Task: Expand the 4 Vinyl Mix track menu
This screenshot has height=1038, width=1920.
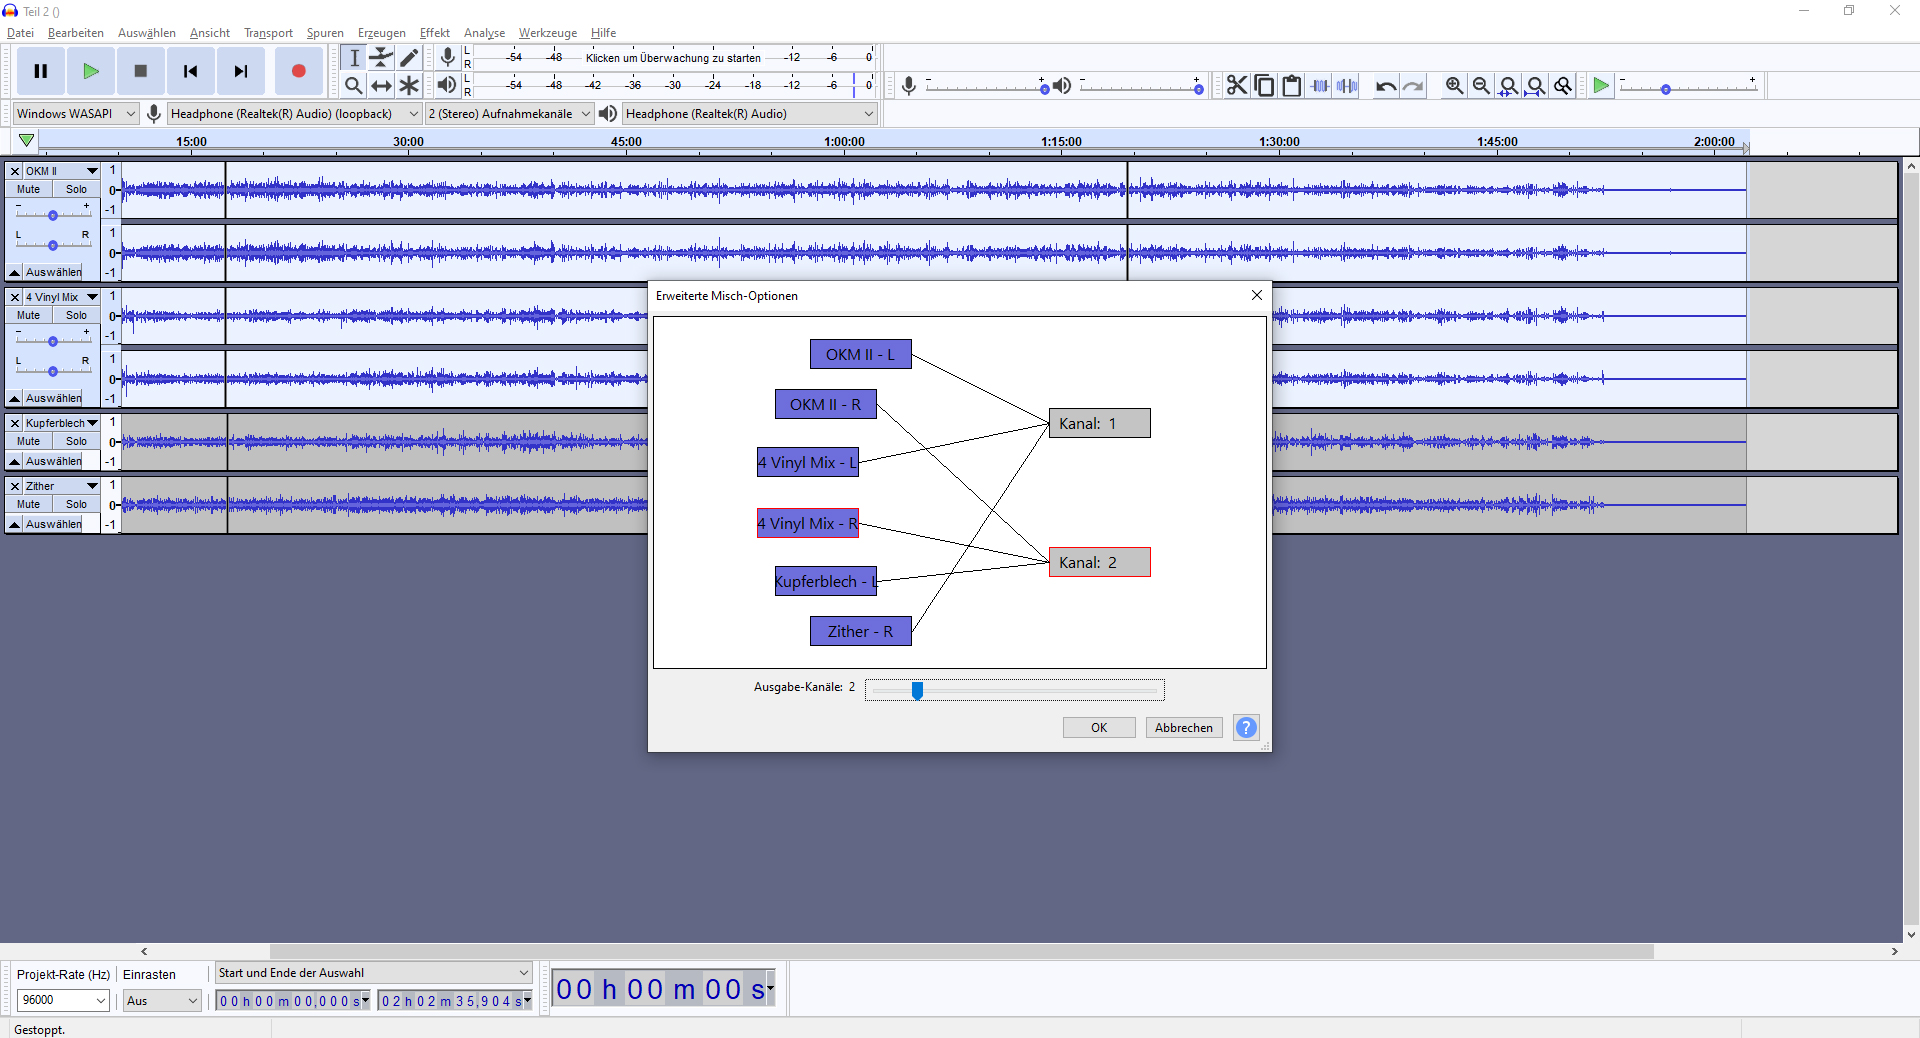Action: coord(92,297)
